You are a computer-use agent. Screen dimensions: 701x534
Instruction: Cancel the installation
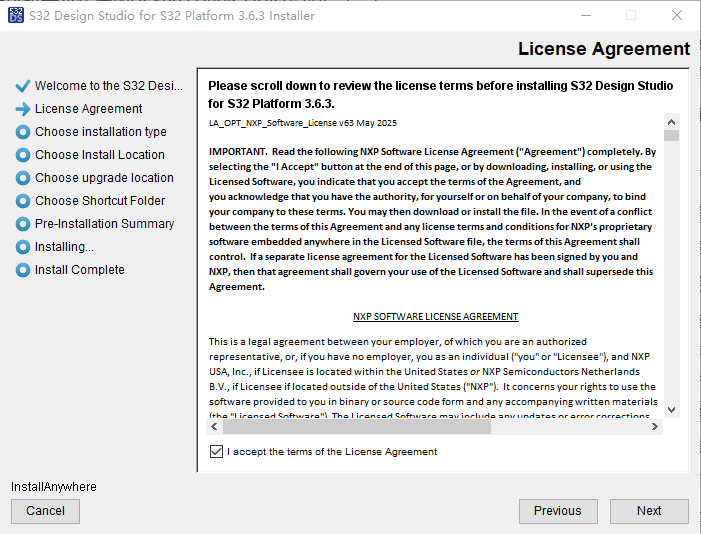coord(45,511)
